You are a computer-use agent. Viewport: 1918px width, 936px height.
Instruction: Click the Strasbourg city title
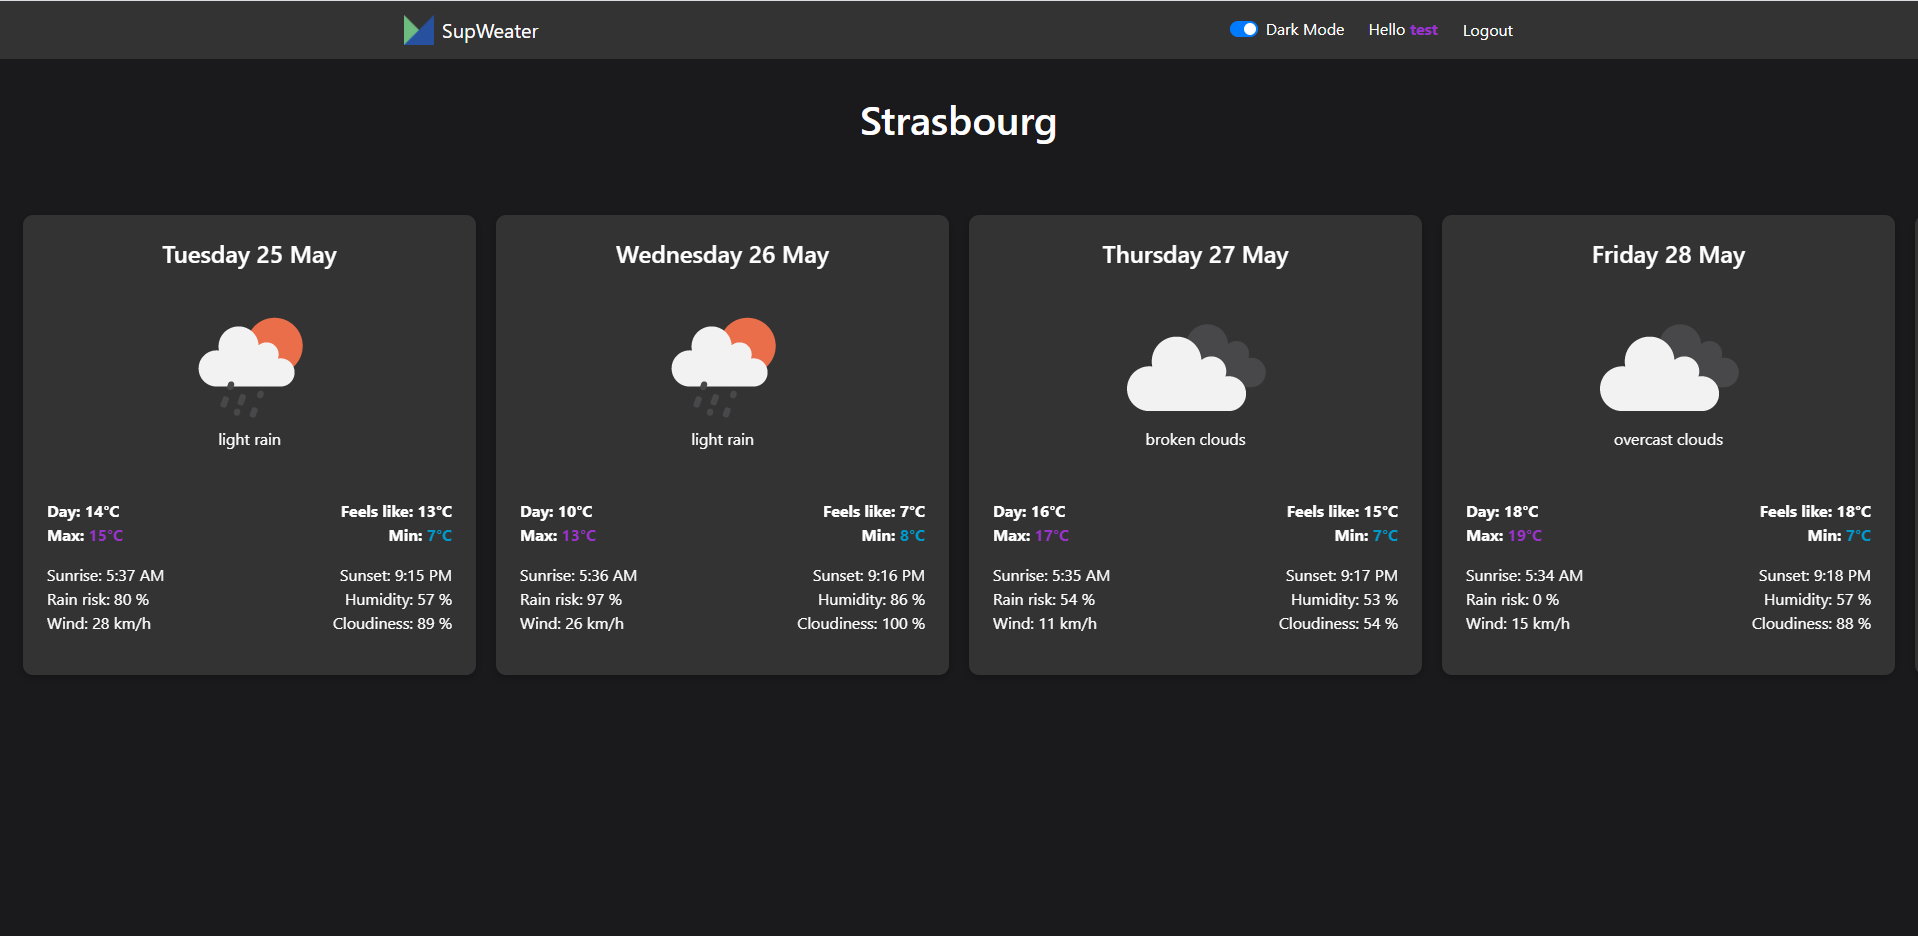958,121
